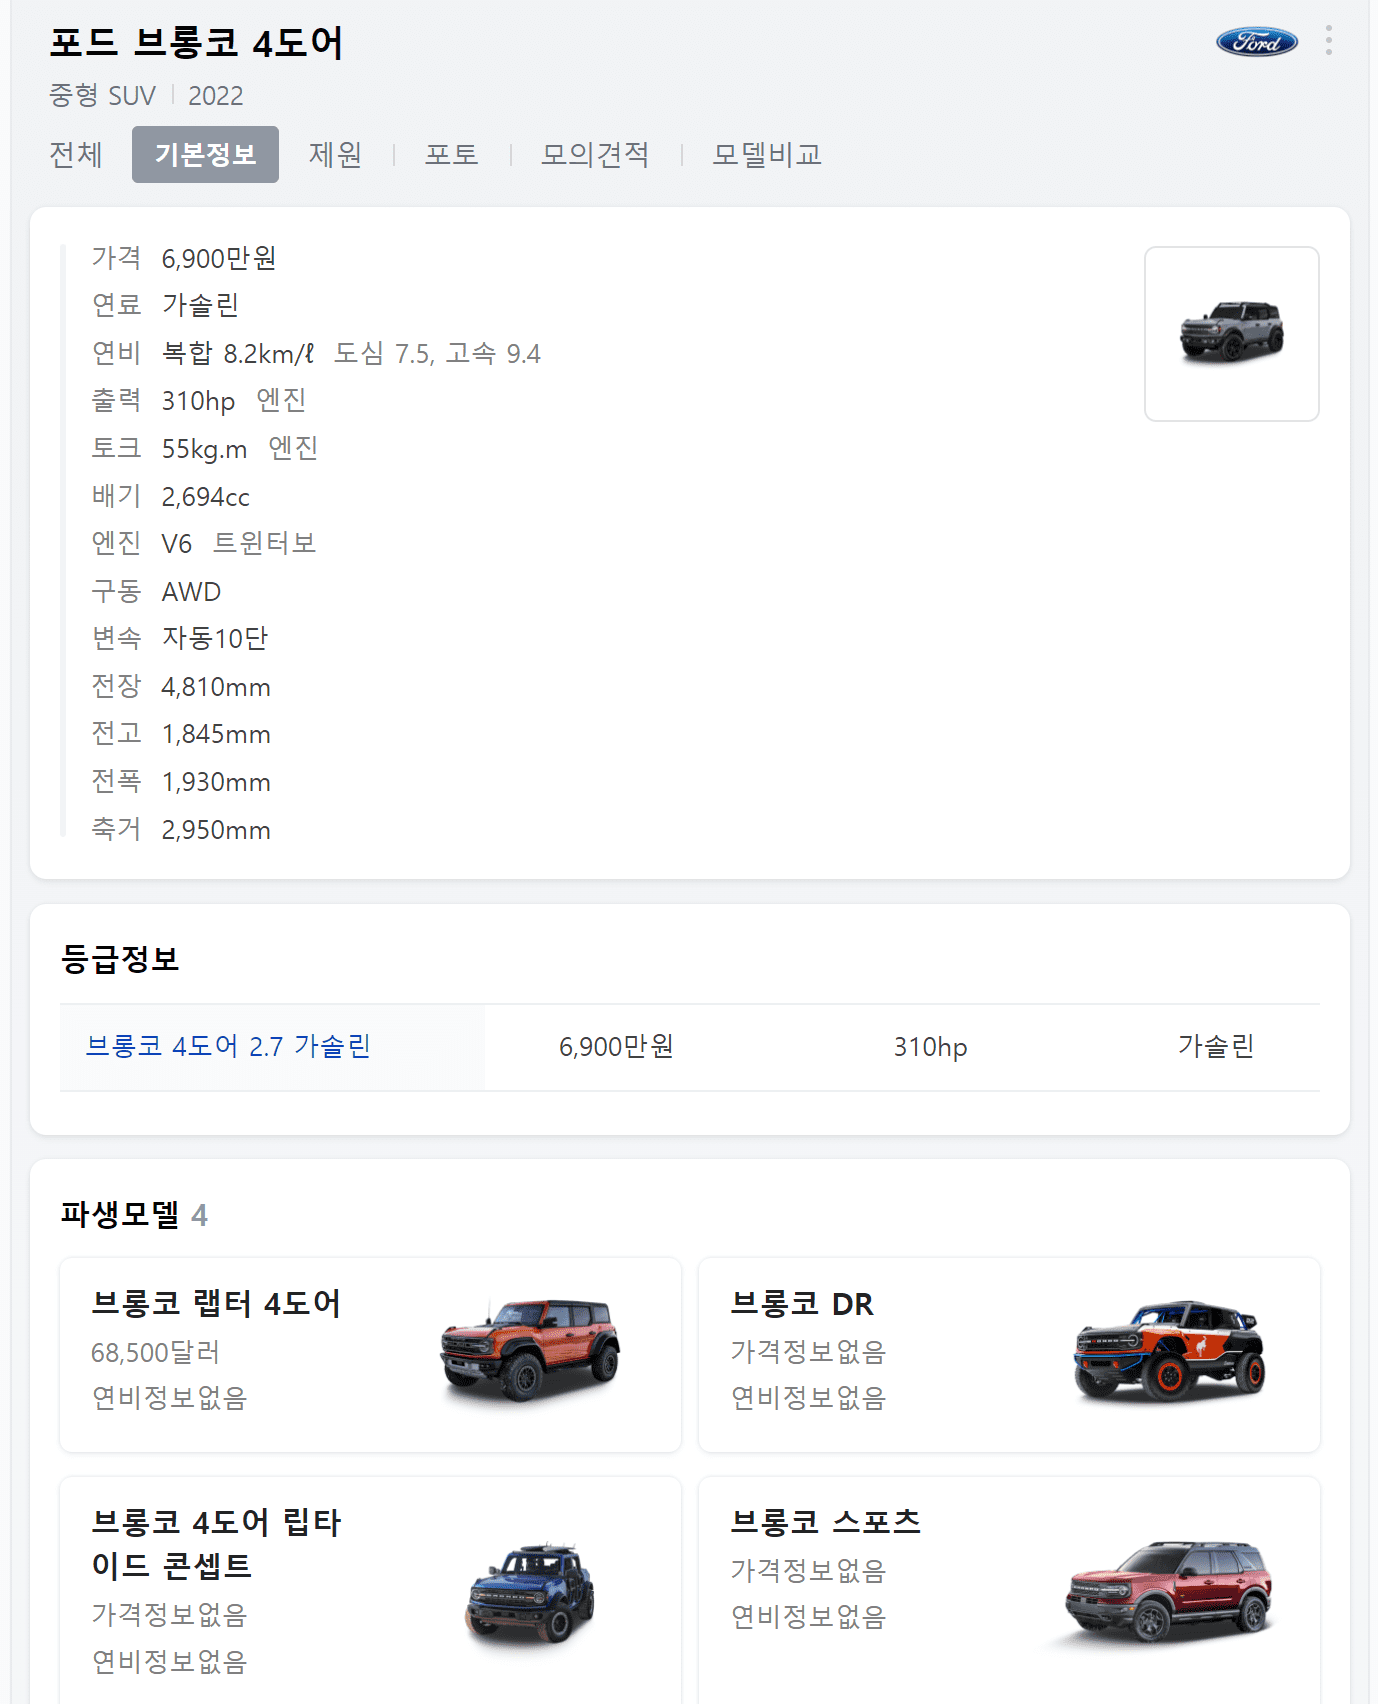
Task: Open the 브롱코 스포츠 model card
Action: tap(1009, 1590)
